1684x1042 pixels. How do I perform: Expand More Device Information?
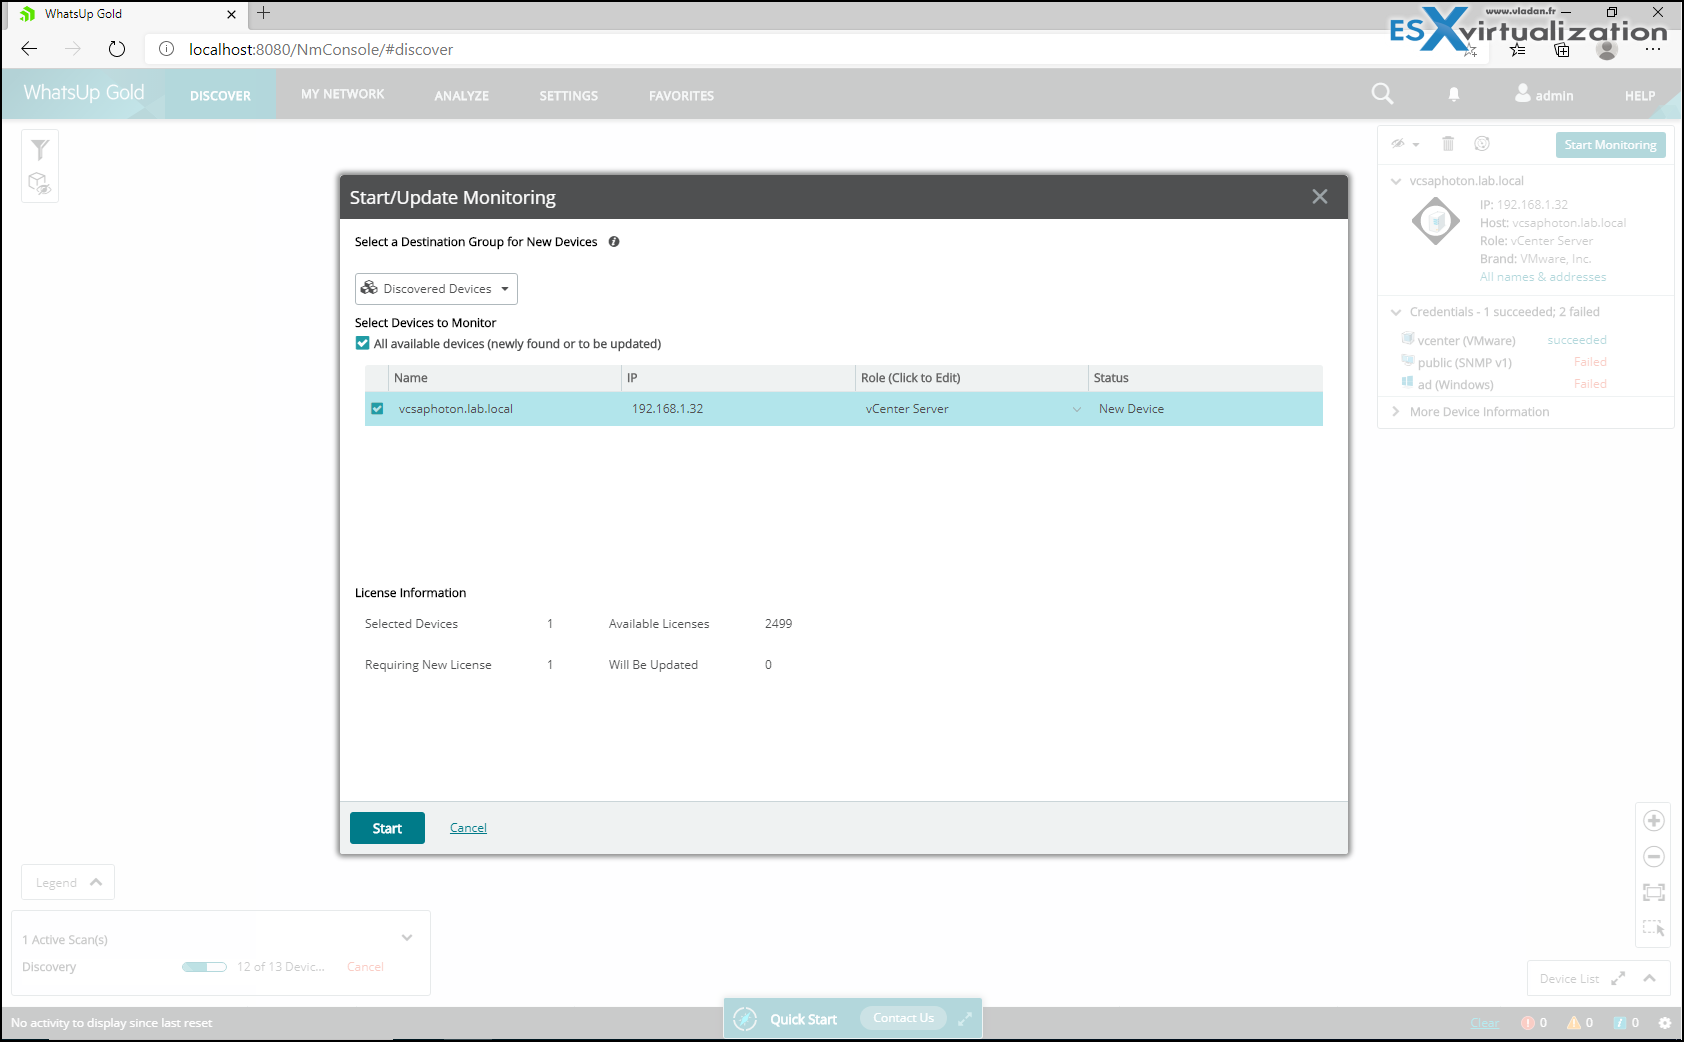tap(1396, 412)
